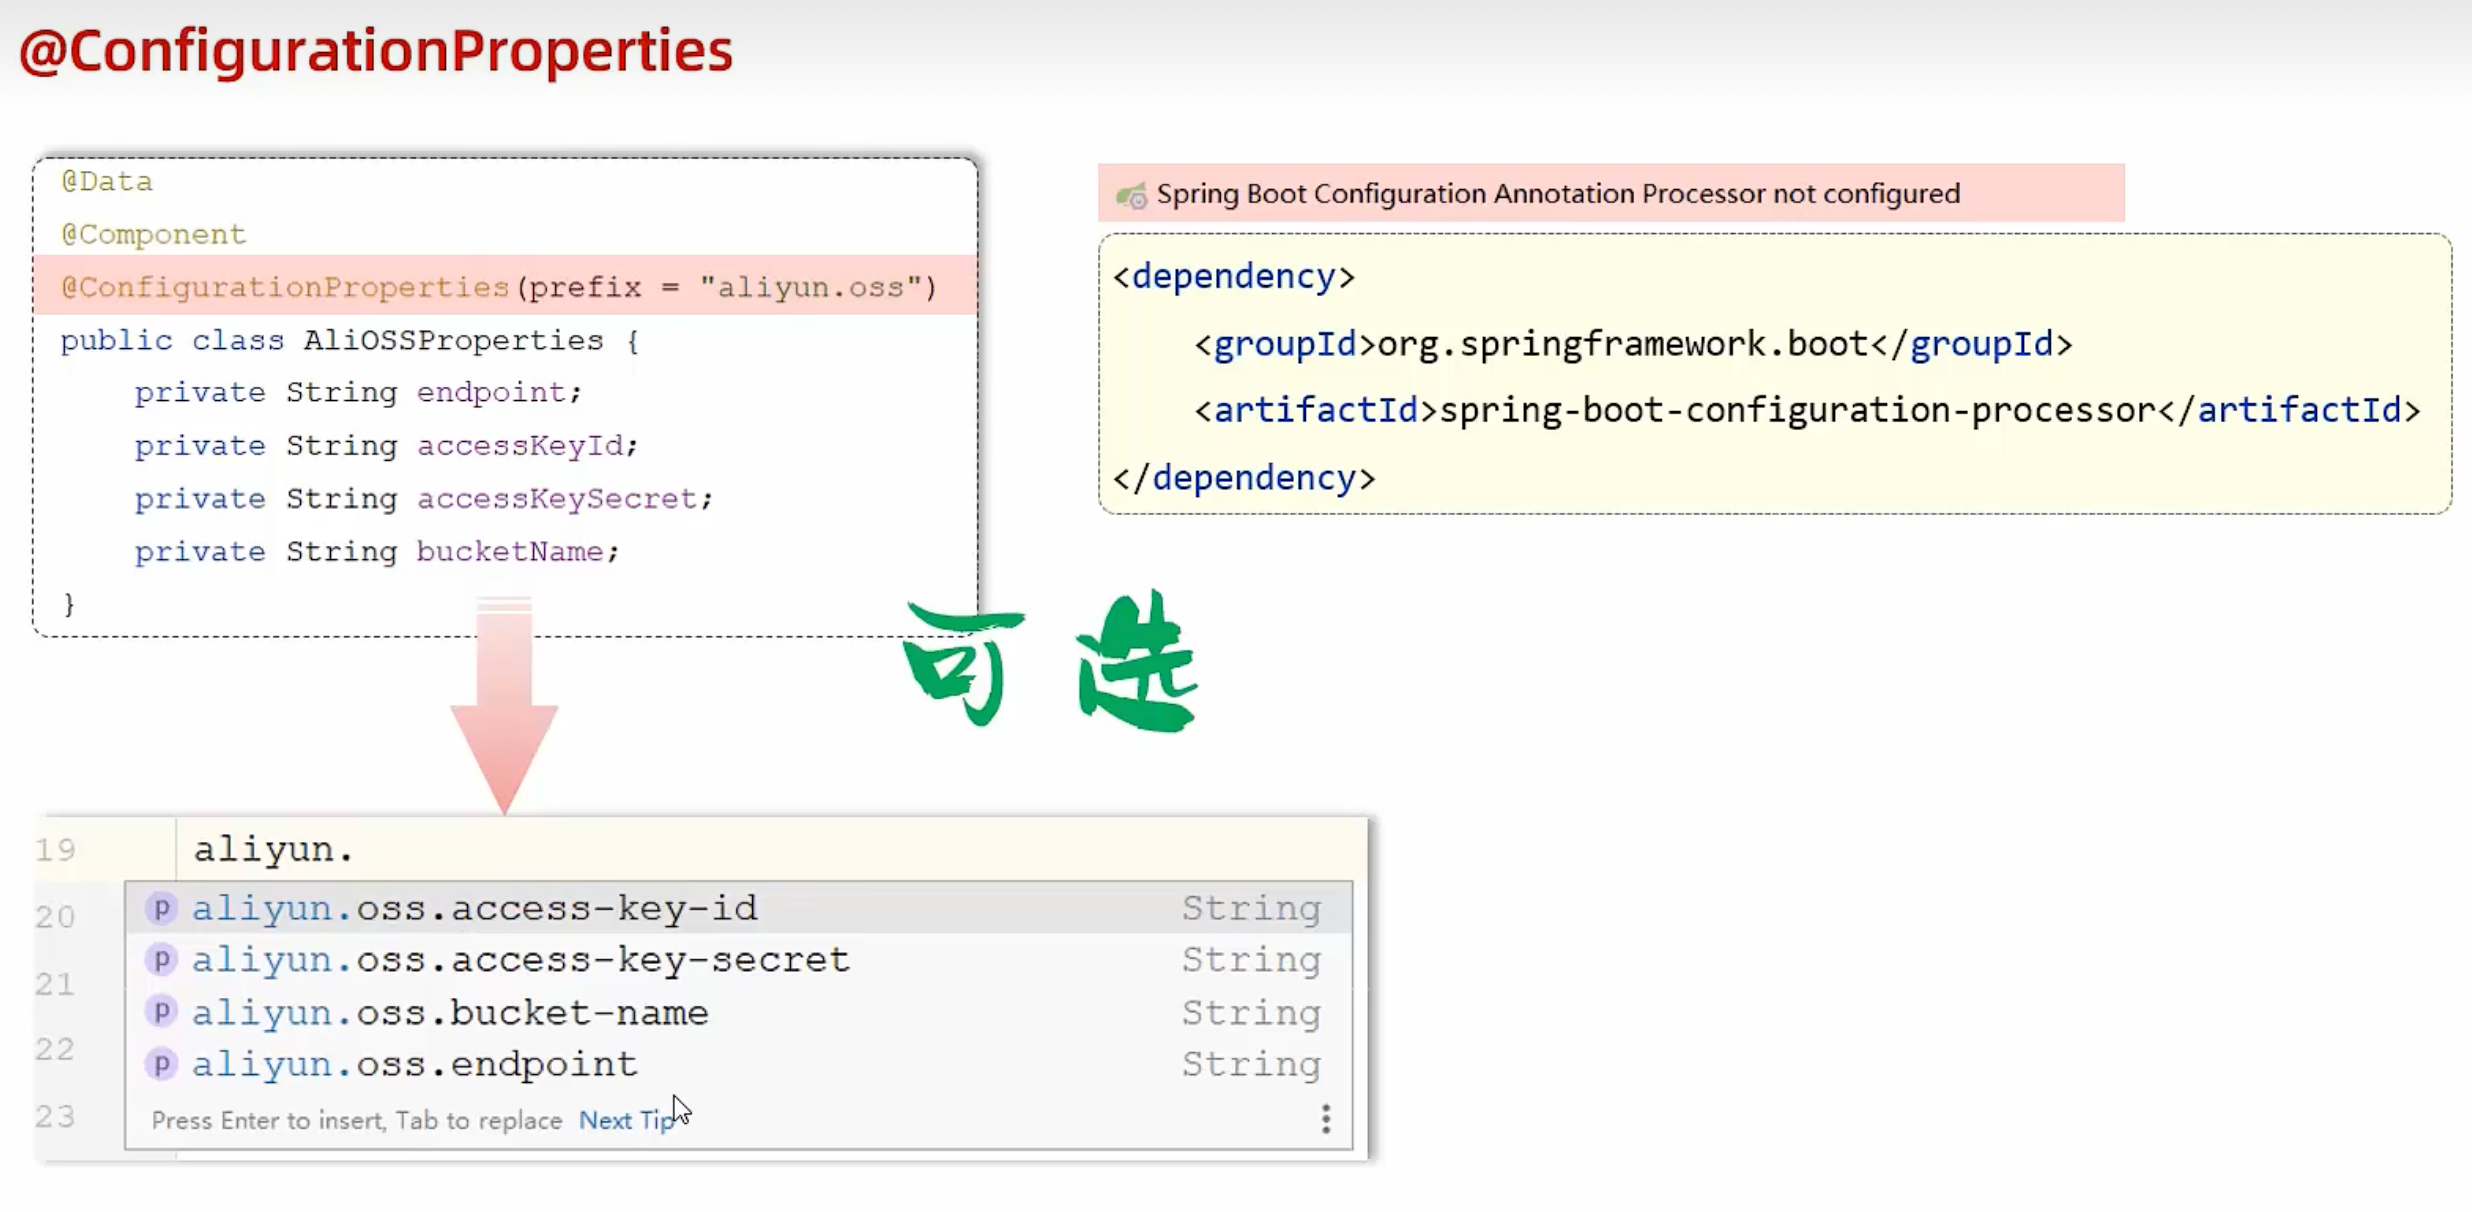
Task: Click property icon beside aliyun.oss.bucket-name
Action: tap(161, 1012)
